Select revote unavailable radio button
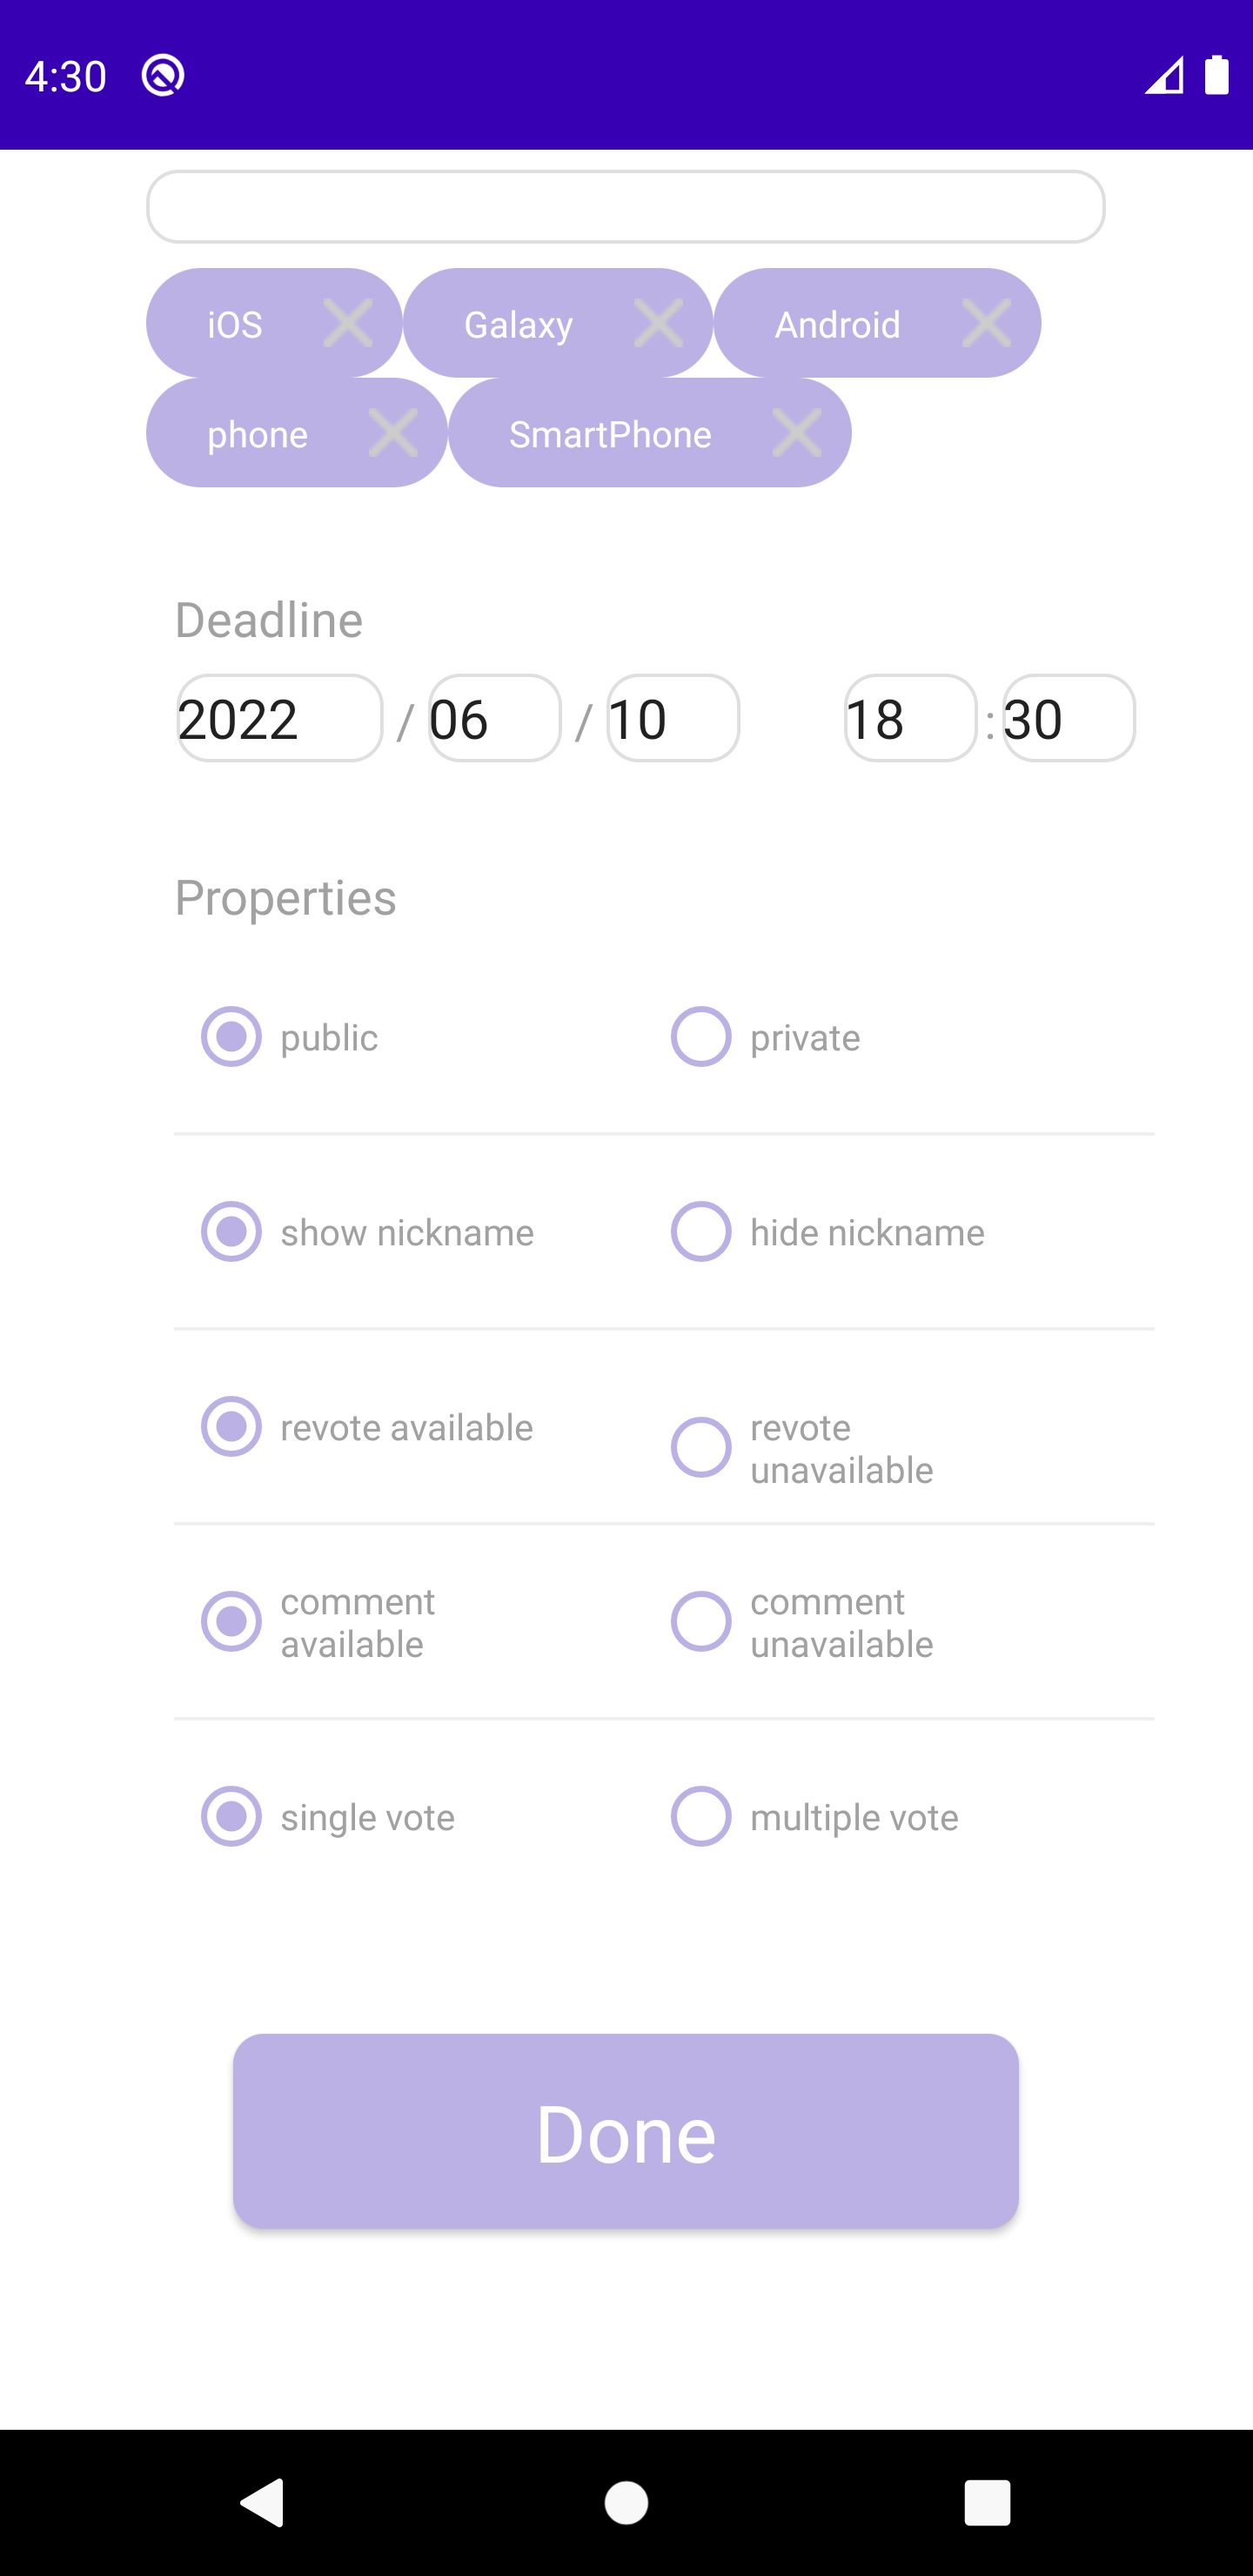The image size is (1253, 2576). tap(701, 1447)
